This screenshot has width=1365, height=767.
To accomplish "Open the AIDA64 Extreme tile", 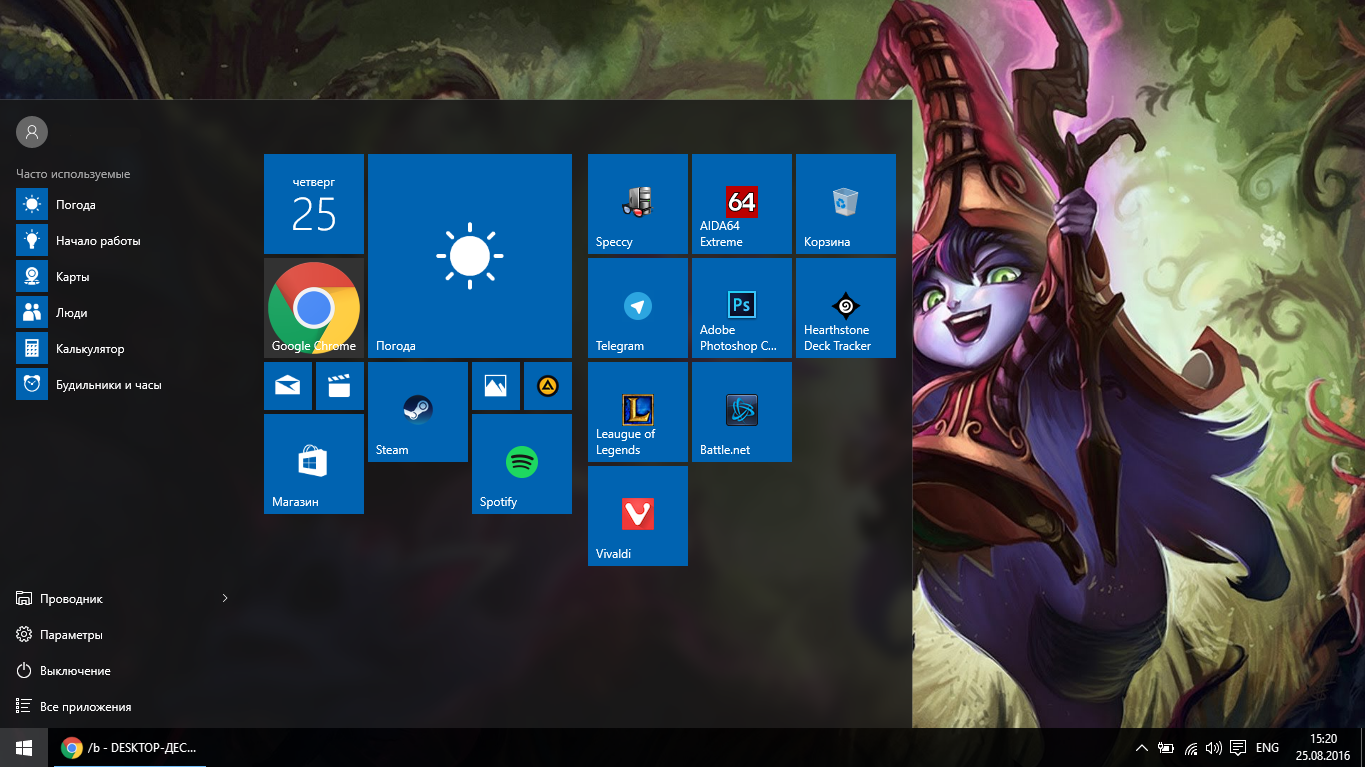I will [742, 204].
